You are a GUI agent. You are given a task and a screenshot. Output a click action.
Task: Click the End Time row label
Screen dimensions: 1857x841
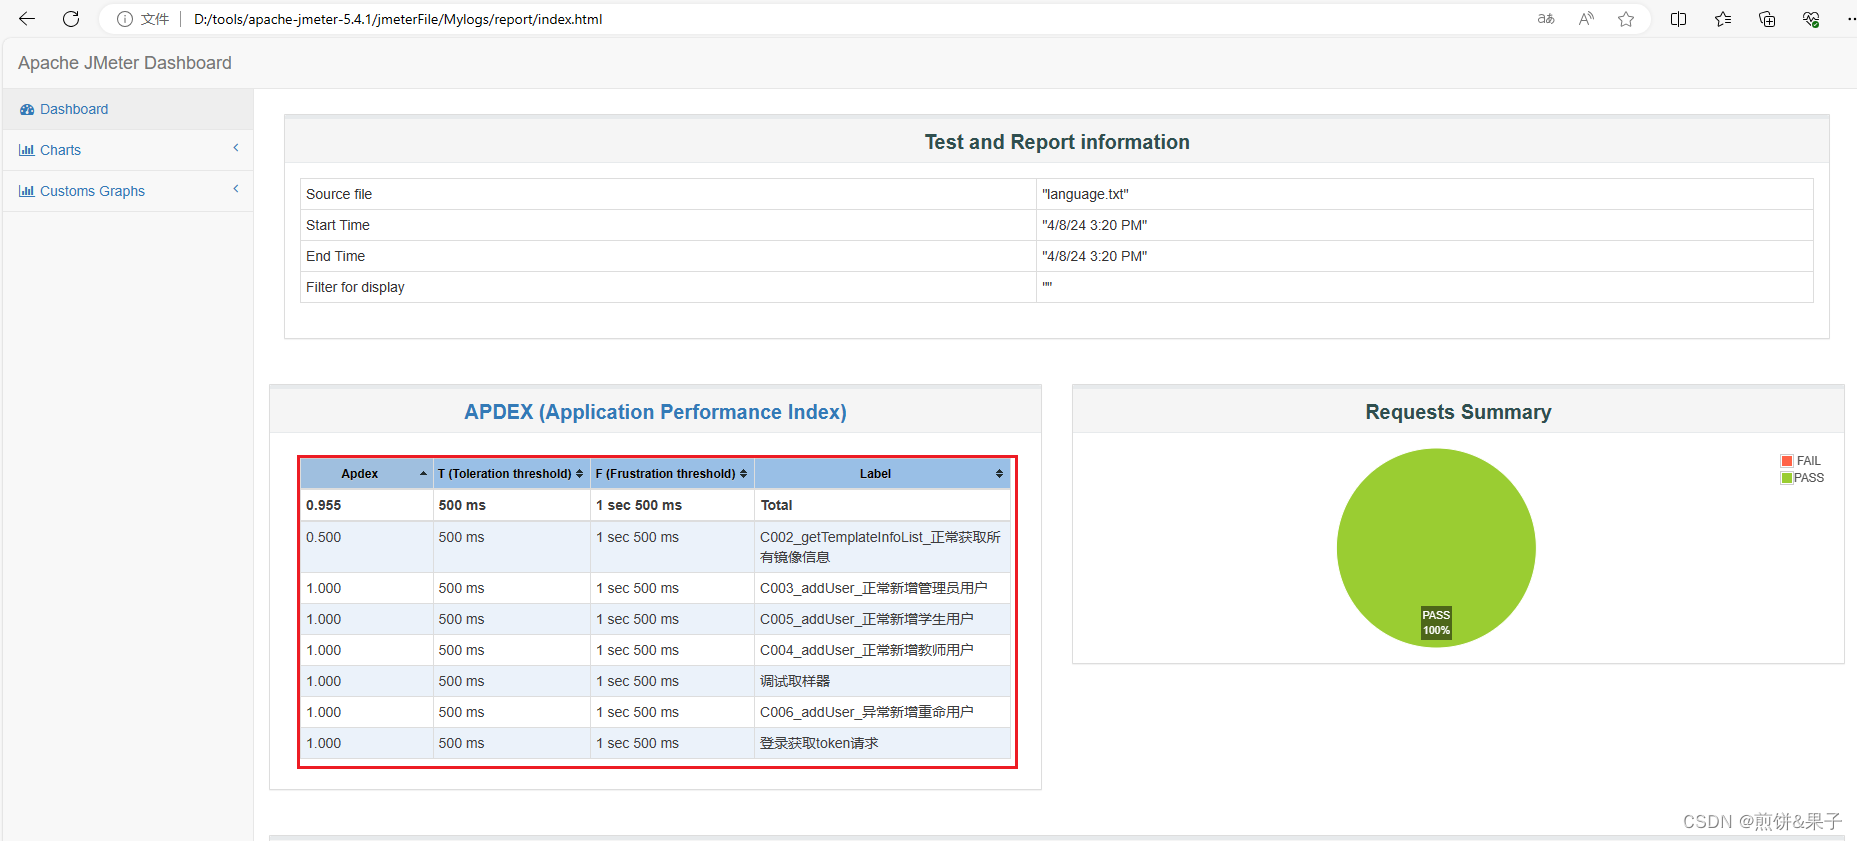point(335,256)
